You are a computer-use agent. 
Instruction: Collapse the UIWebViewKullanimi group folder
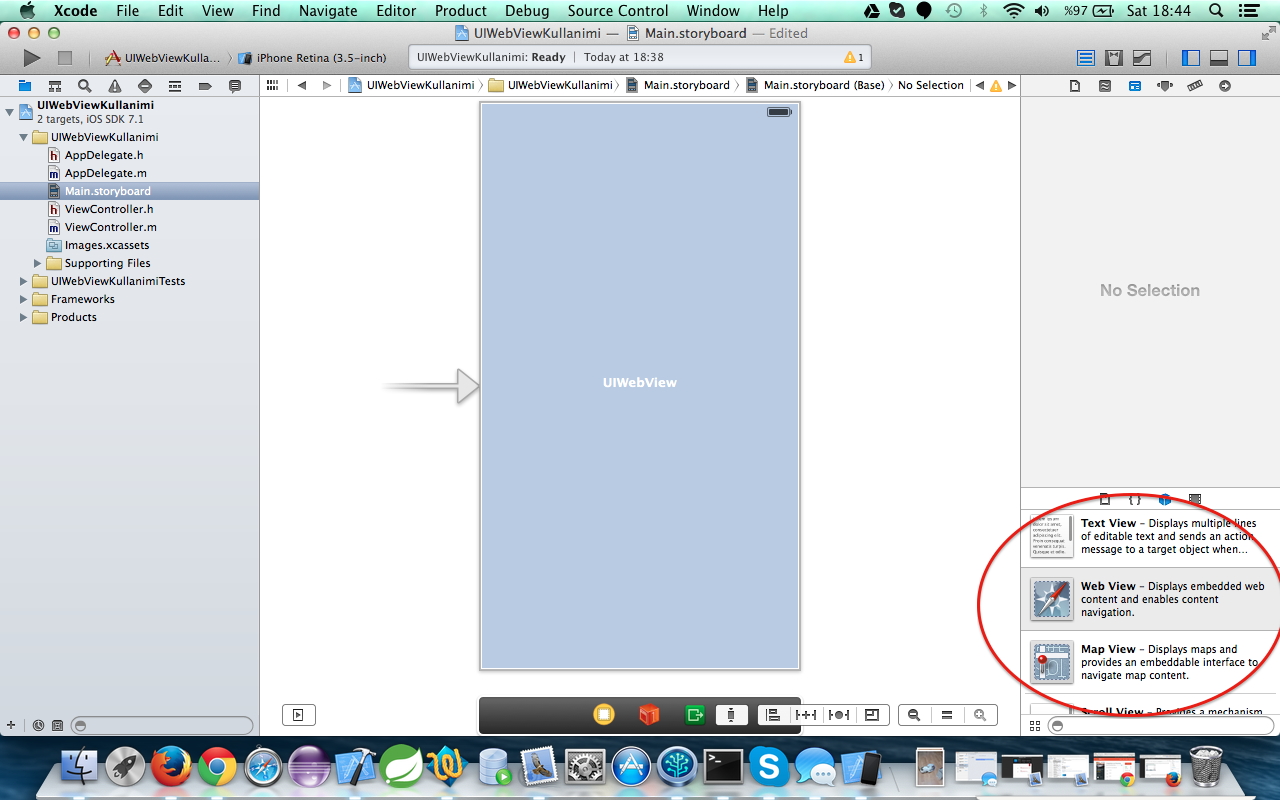23,137
